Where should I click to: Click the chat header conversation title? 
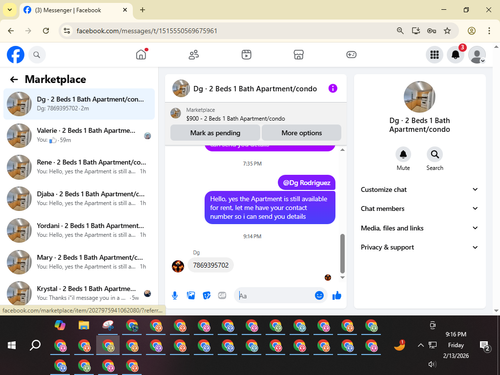coord(255,89)
